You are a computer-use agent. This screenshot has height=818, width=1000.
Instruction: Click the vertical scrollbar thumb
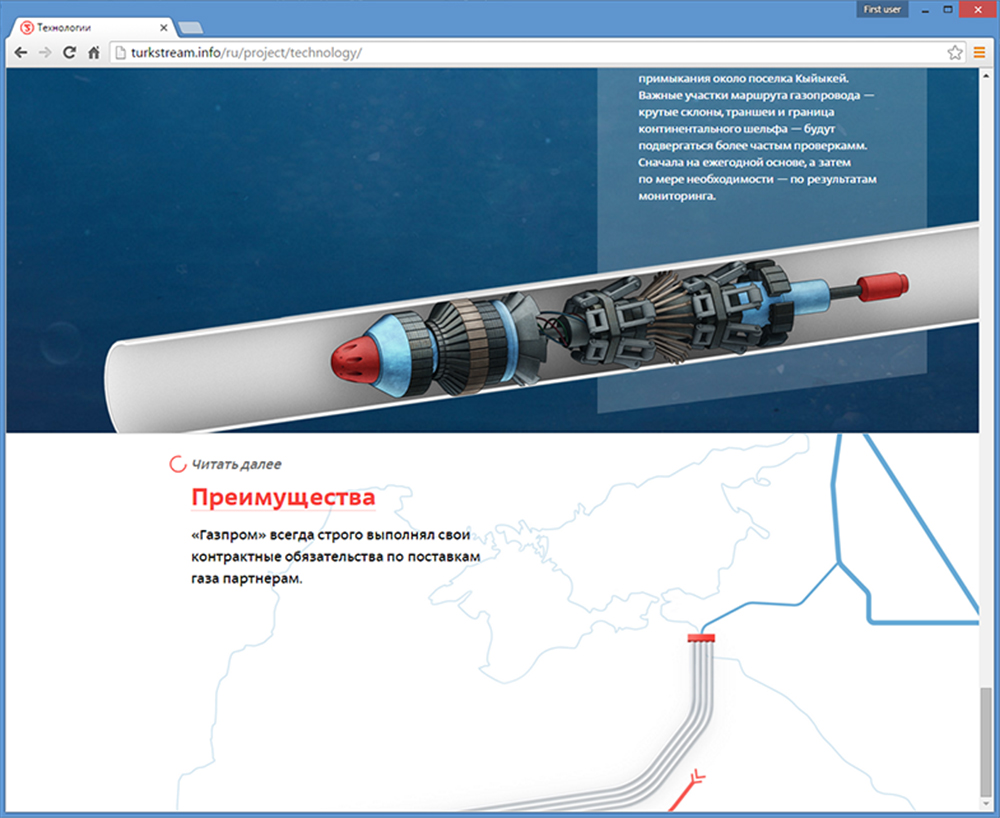(x=987, y=740)
